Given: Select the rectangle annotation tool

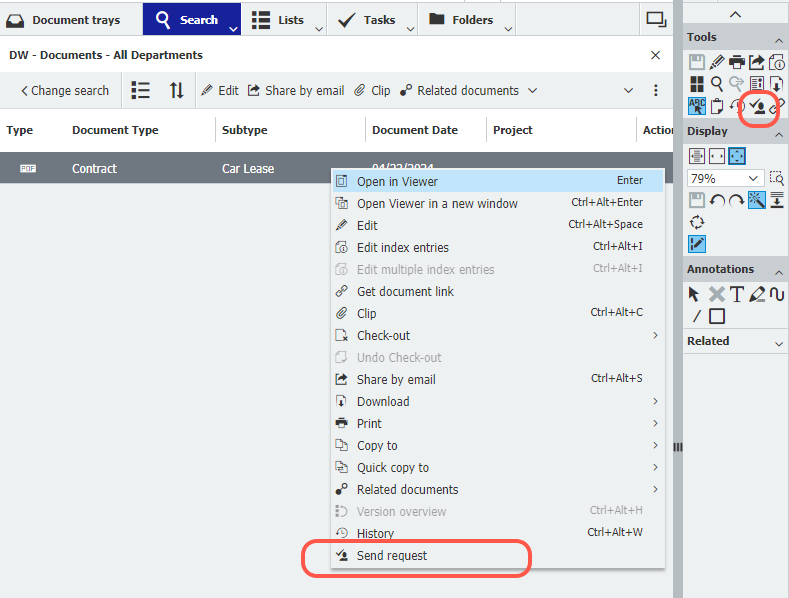Looking at the screenshot, I should coord(717,316).
